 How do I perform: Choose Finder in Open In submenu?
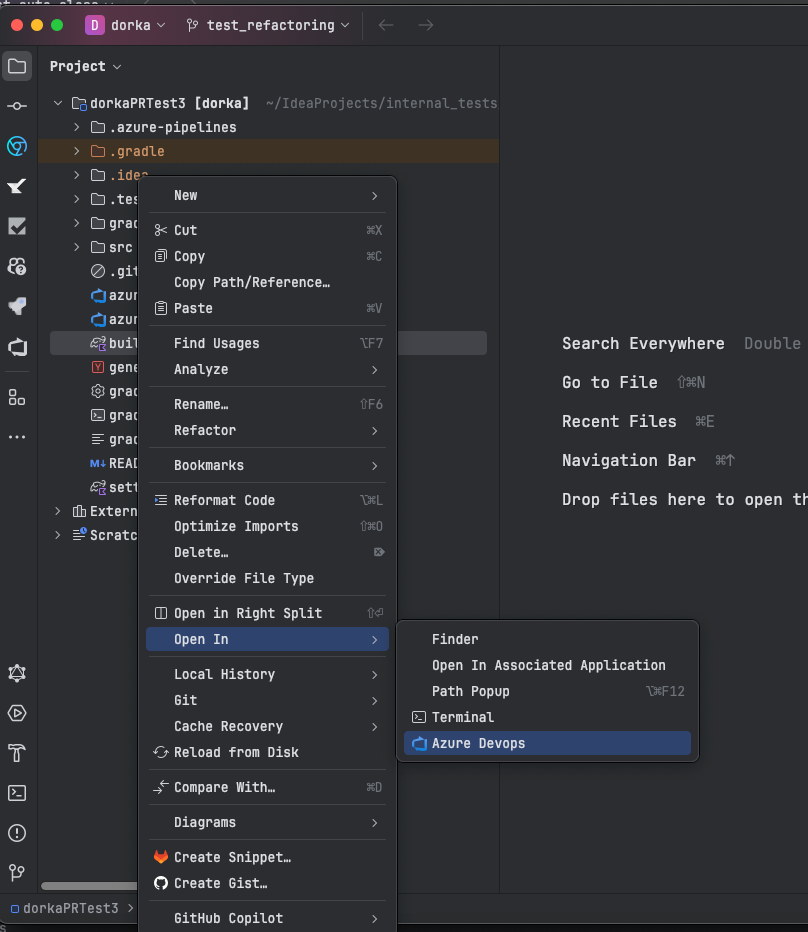tap(547, 640)
